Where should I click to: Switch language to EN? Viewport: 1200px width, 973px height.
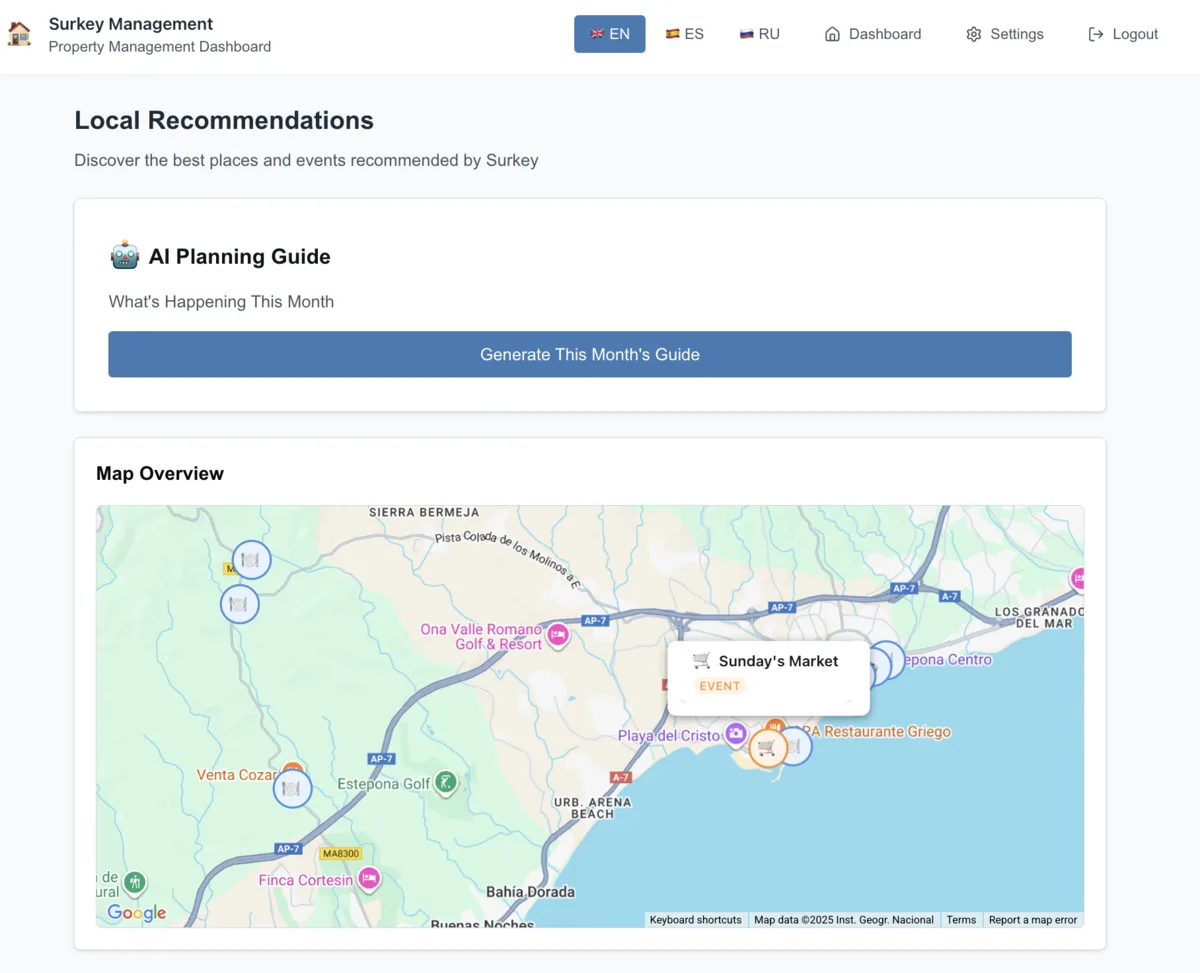pyautogui.click(x=610, y=34)
